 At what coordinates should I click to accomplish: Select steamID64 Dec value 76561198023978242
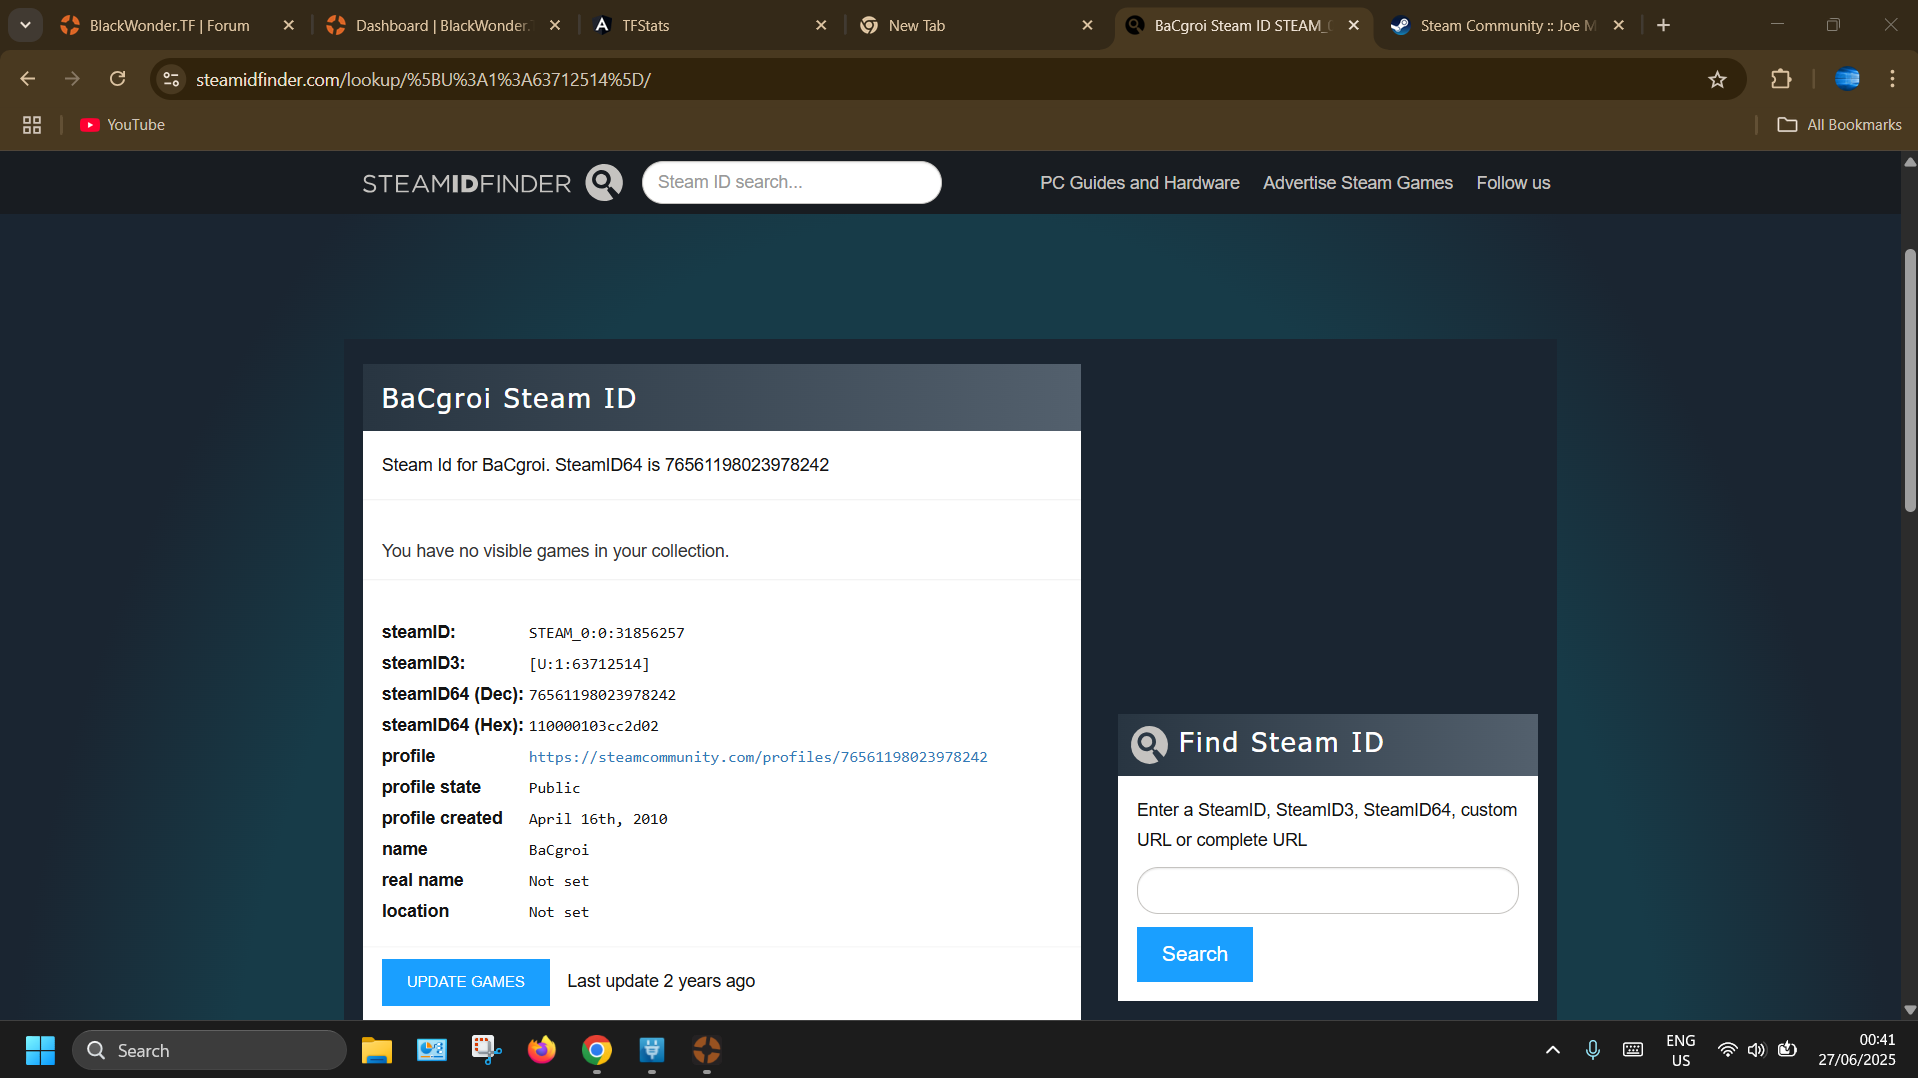[602, 695]
